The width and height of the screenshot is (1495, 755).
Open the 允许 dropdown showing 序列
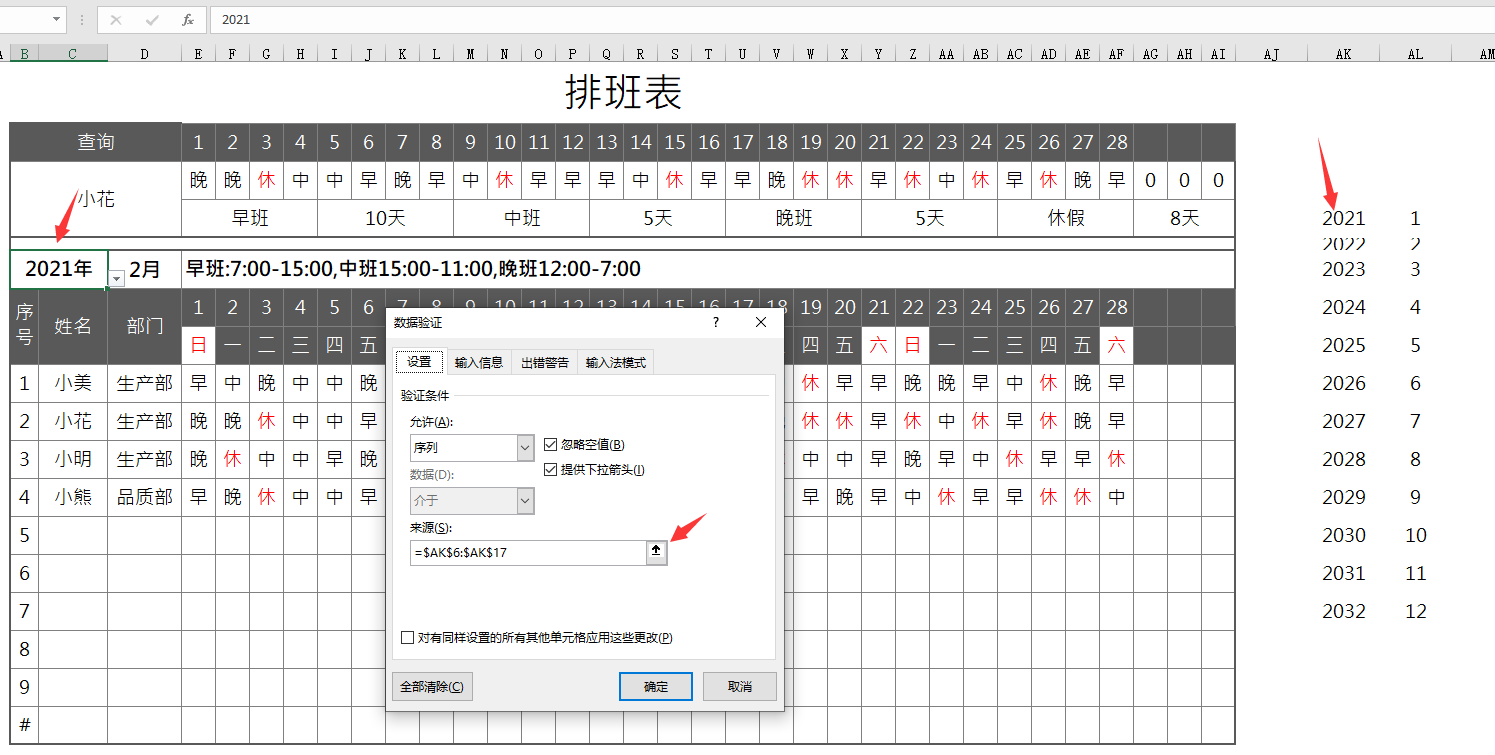tap(525, 448)
